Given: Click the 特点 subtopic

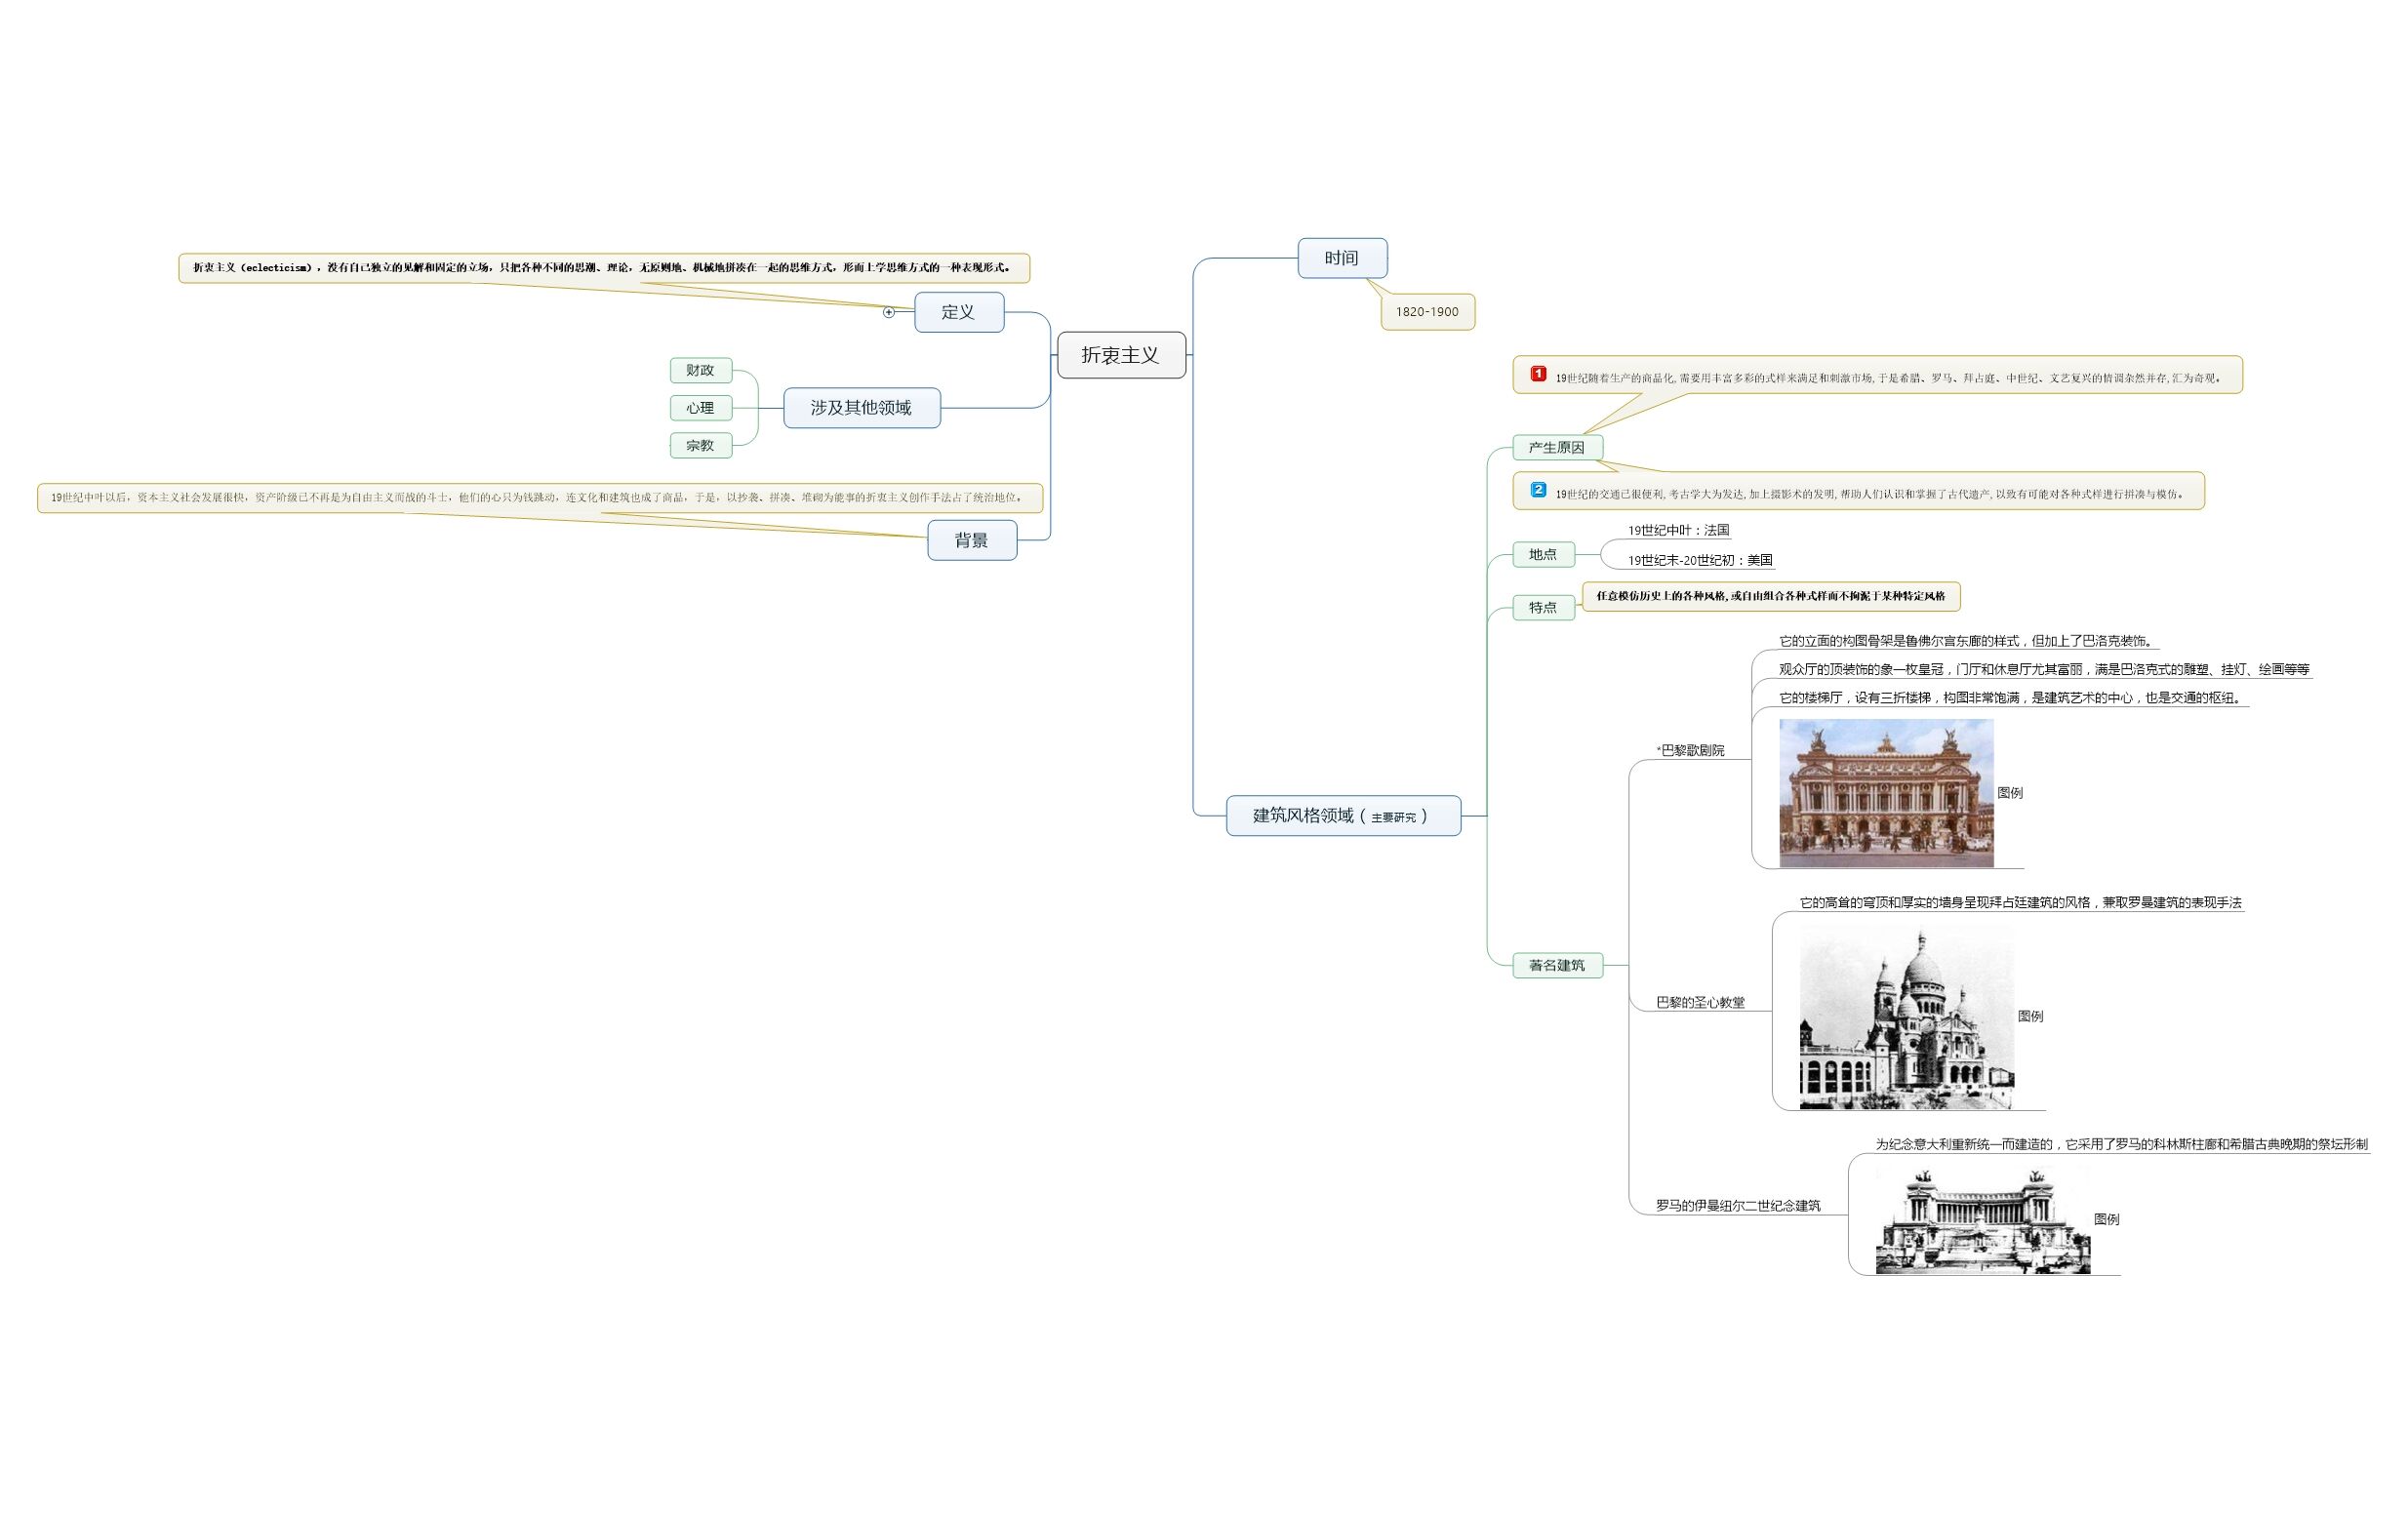Looking at the screenshot, I should [x=1542, y=607].
